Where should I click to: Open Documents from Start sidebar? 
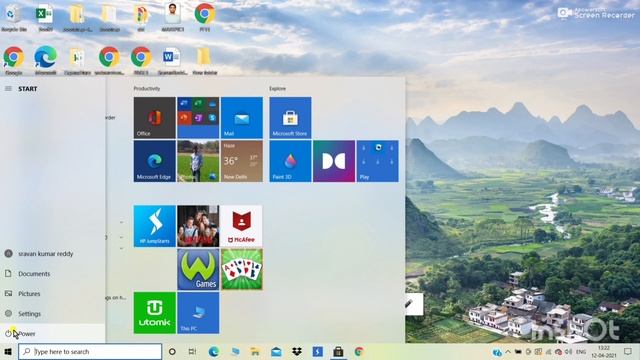[x=53, y=273]
